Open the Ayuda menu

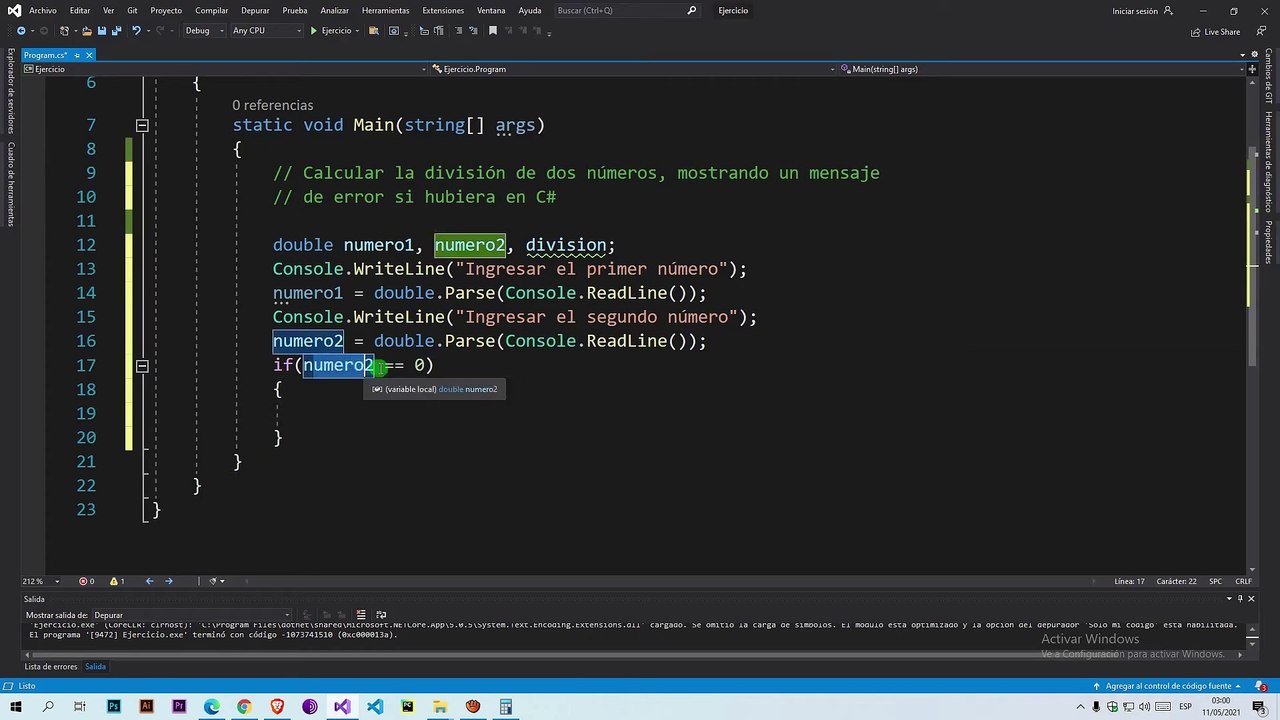click(530, 10)
